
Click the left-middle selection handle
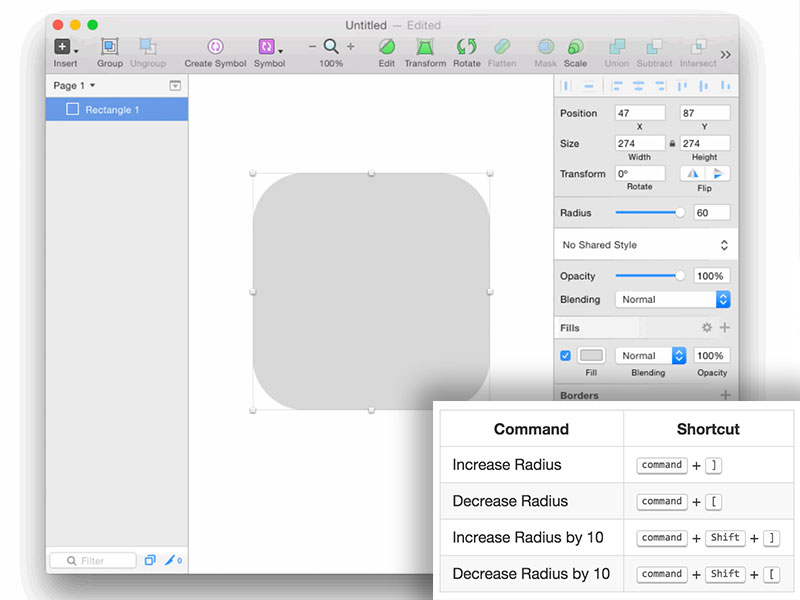(x=253, y=292)
